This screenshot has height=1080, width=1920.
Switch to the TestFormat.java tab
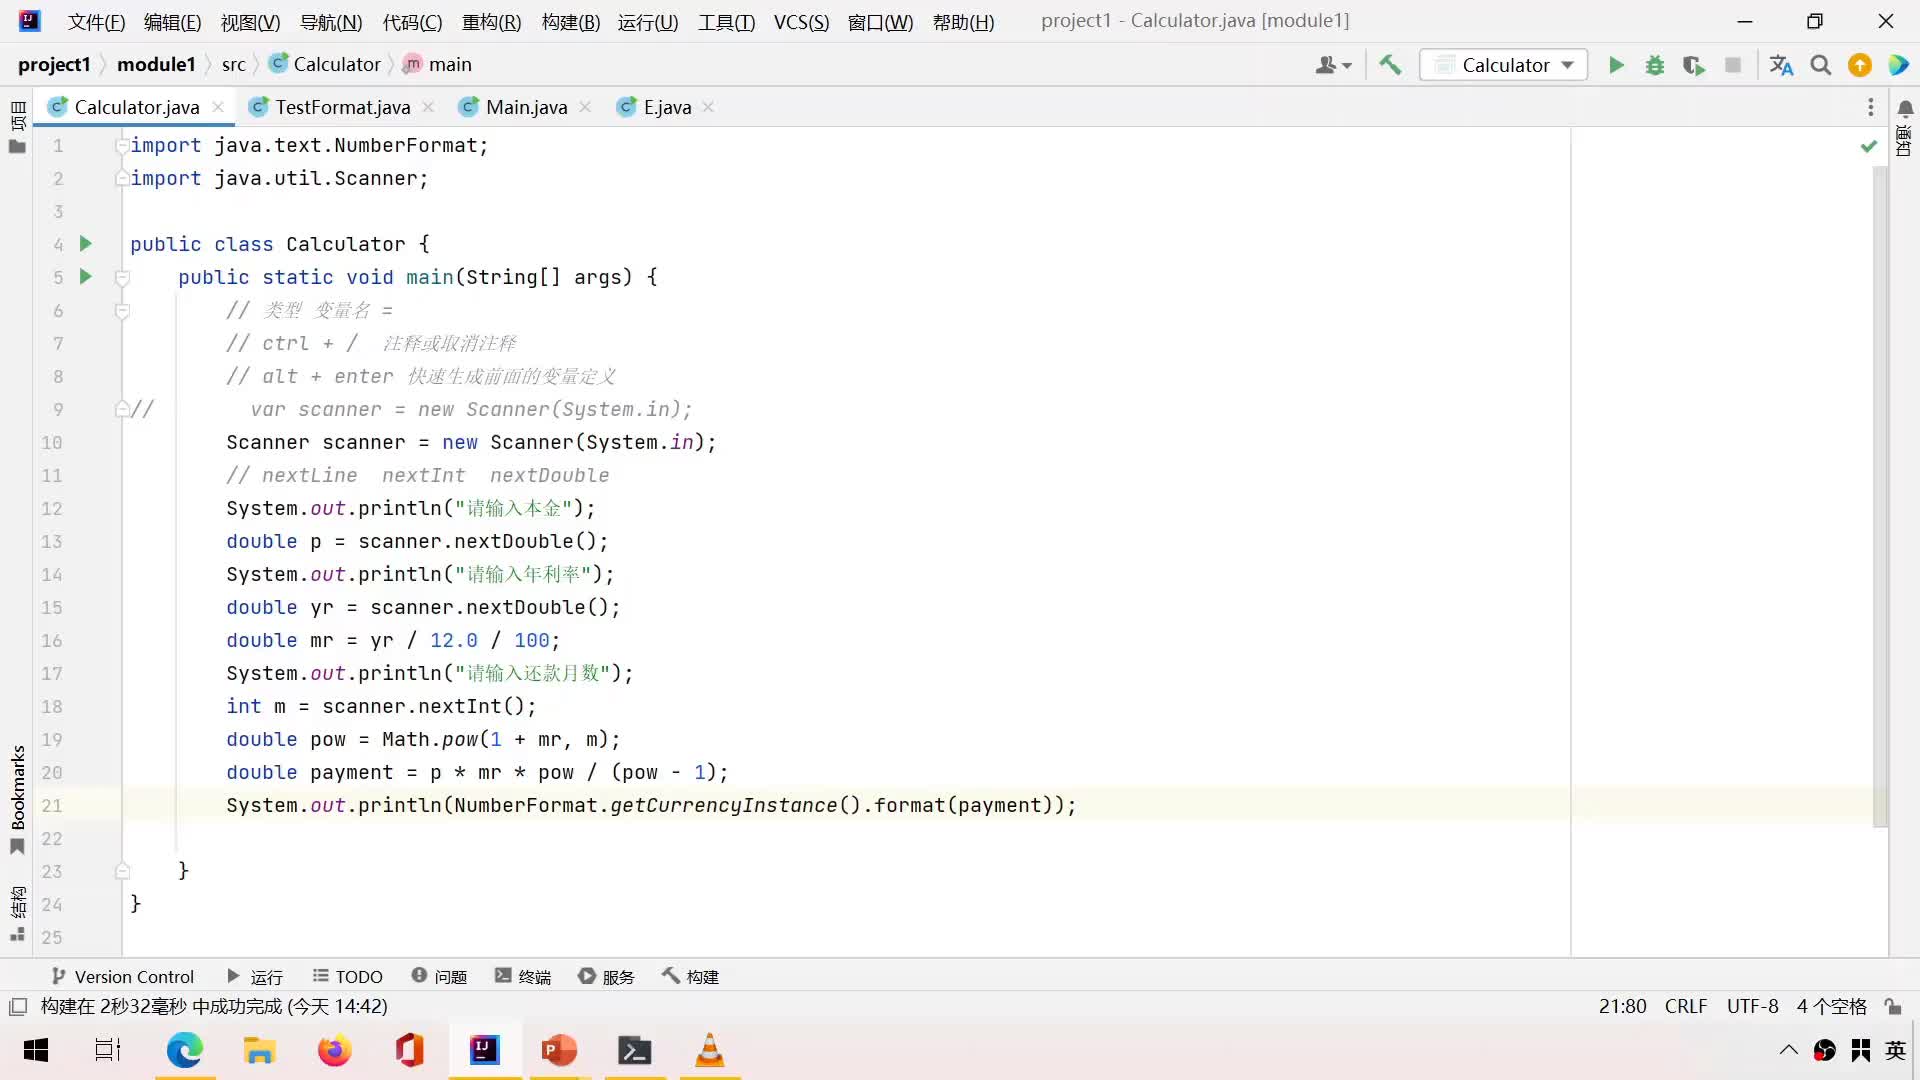[x=343, y=107]
